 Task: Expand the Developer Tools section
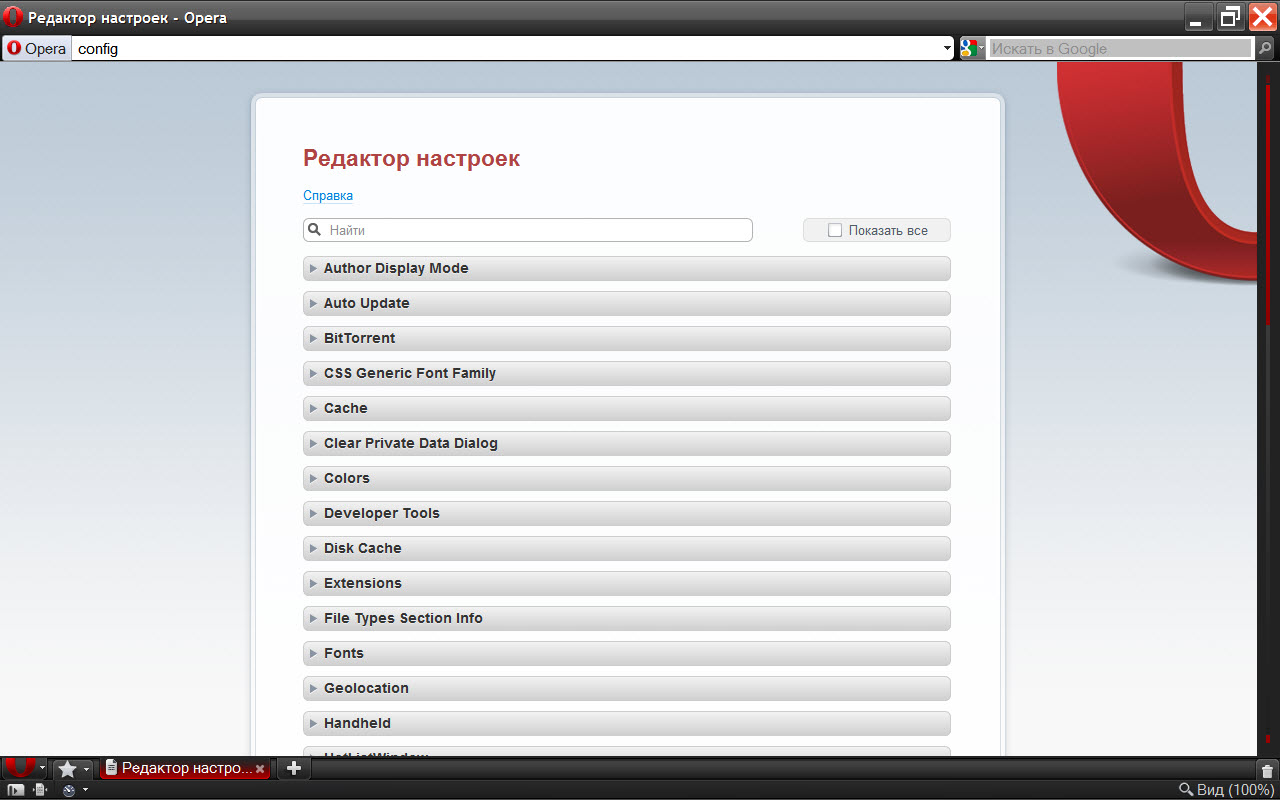tap(627, 513)
